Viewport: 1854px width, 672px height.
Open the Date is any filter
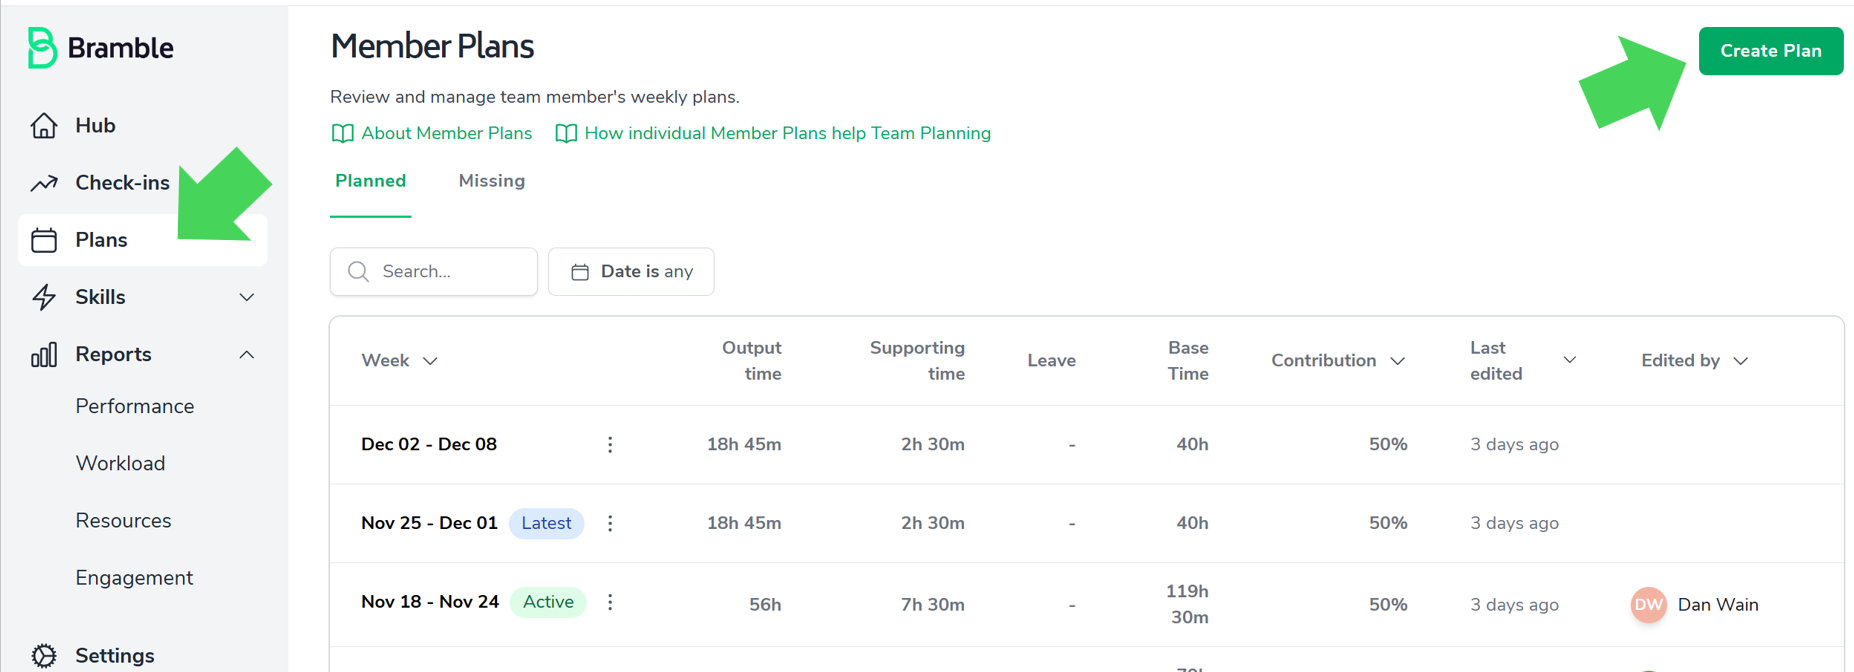631,272
